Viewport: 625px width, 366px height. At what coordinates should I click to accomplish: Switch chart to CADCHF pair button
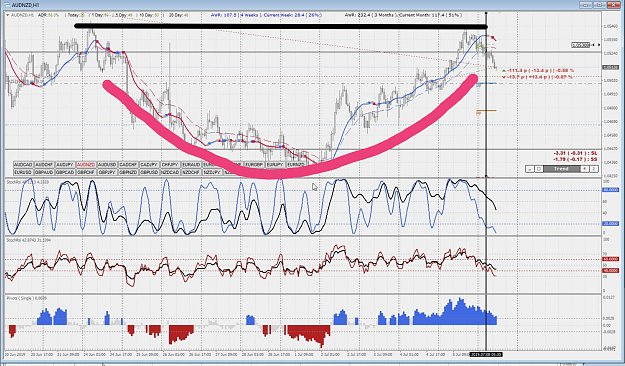128,165
